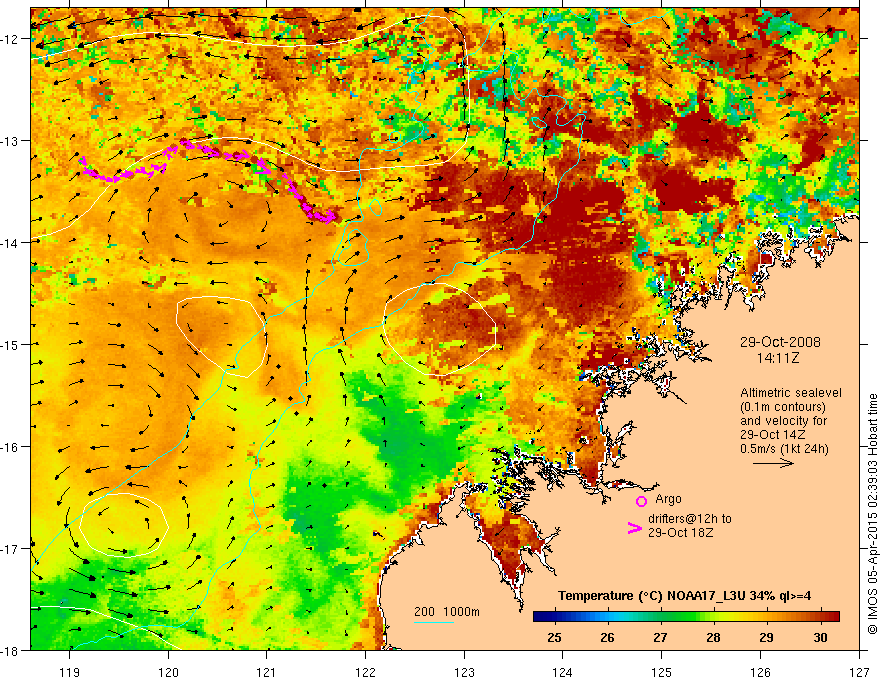Click the magenta drifter arrowhead legend symbol
The height and width of the screenshot is (680, 880).
pyautogui.click(x=635, y=527)
